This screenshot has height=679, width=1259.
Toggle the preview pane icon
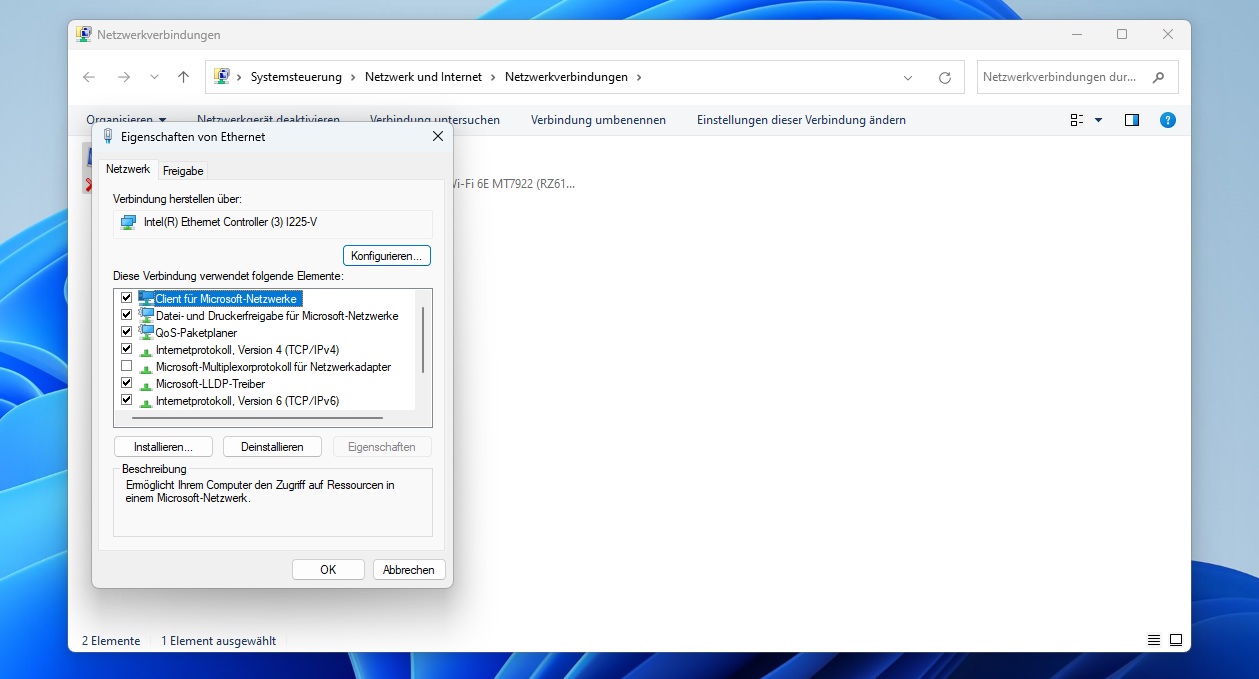tap(1132, 120)
